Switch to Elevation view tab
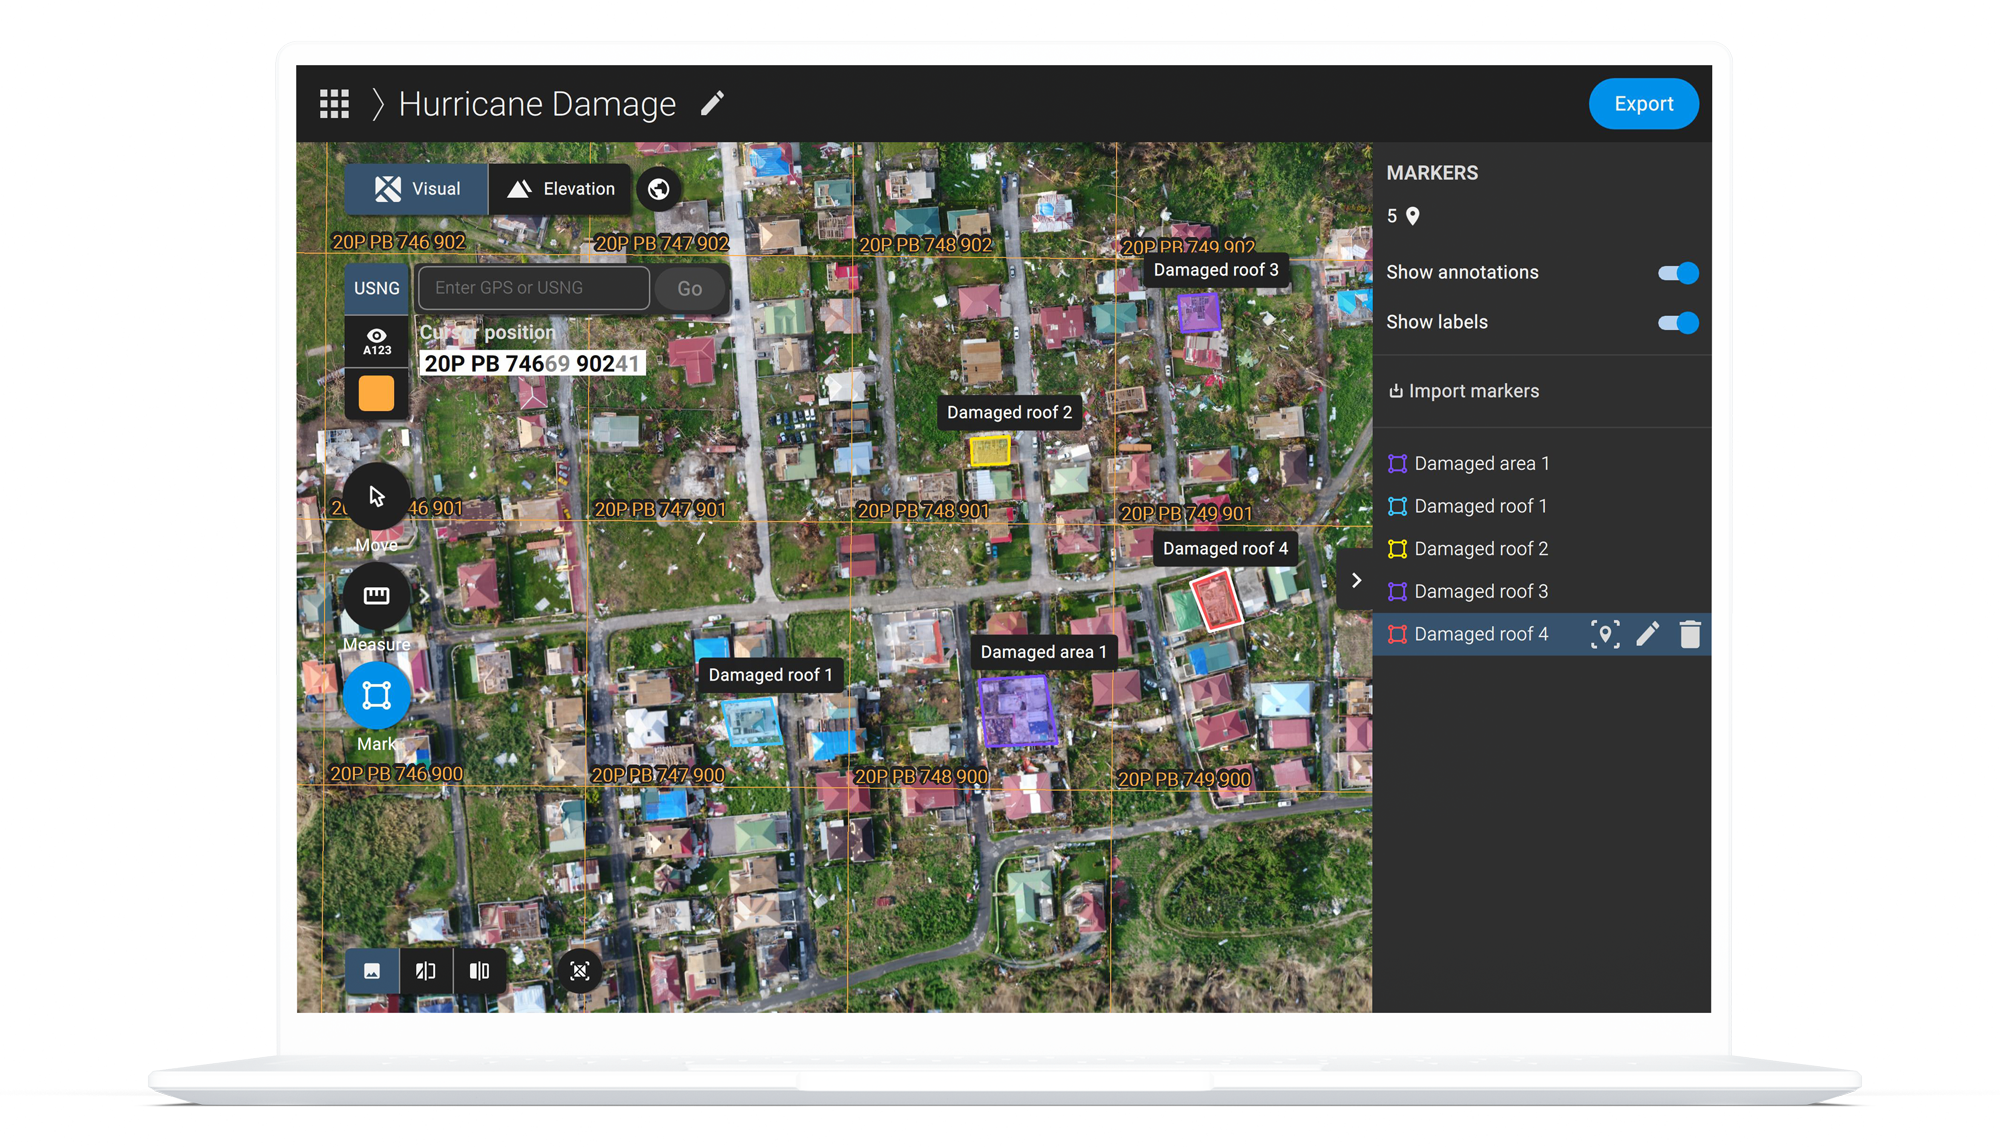 click(x=561, y=189)
